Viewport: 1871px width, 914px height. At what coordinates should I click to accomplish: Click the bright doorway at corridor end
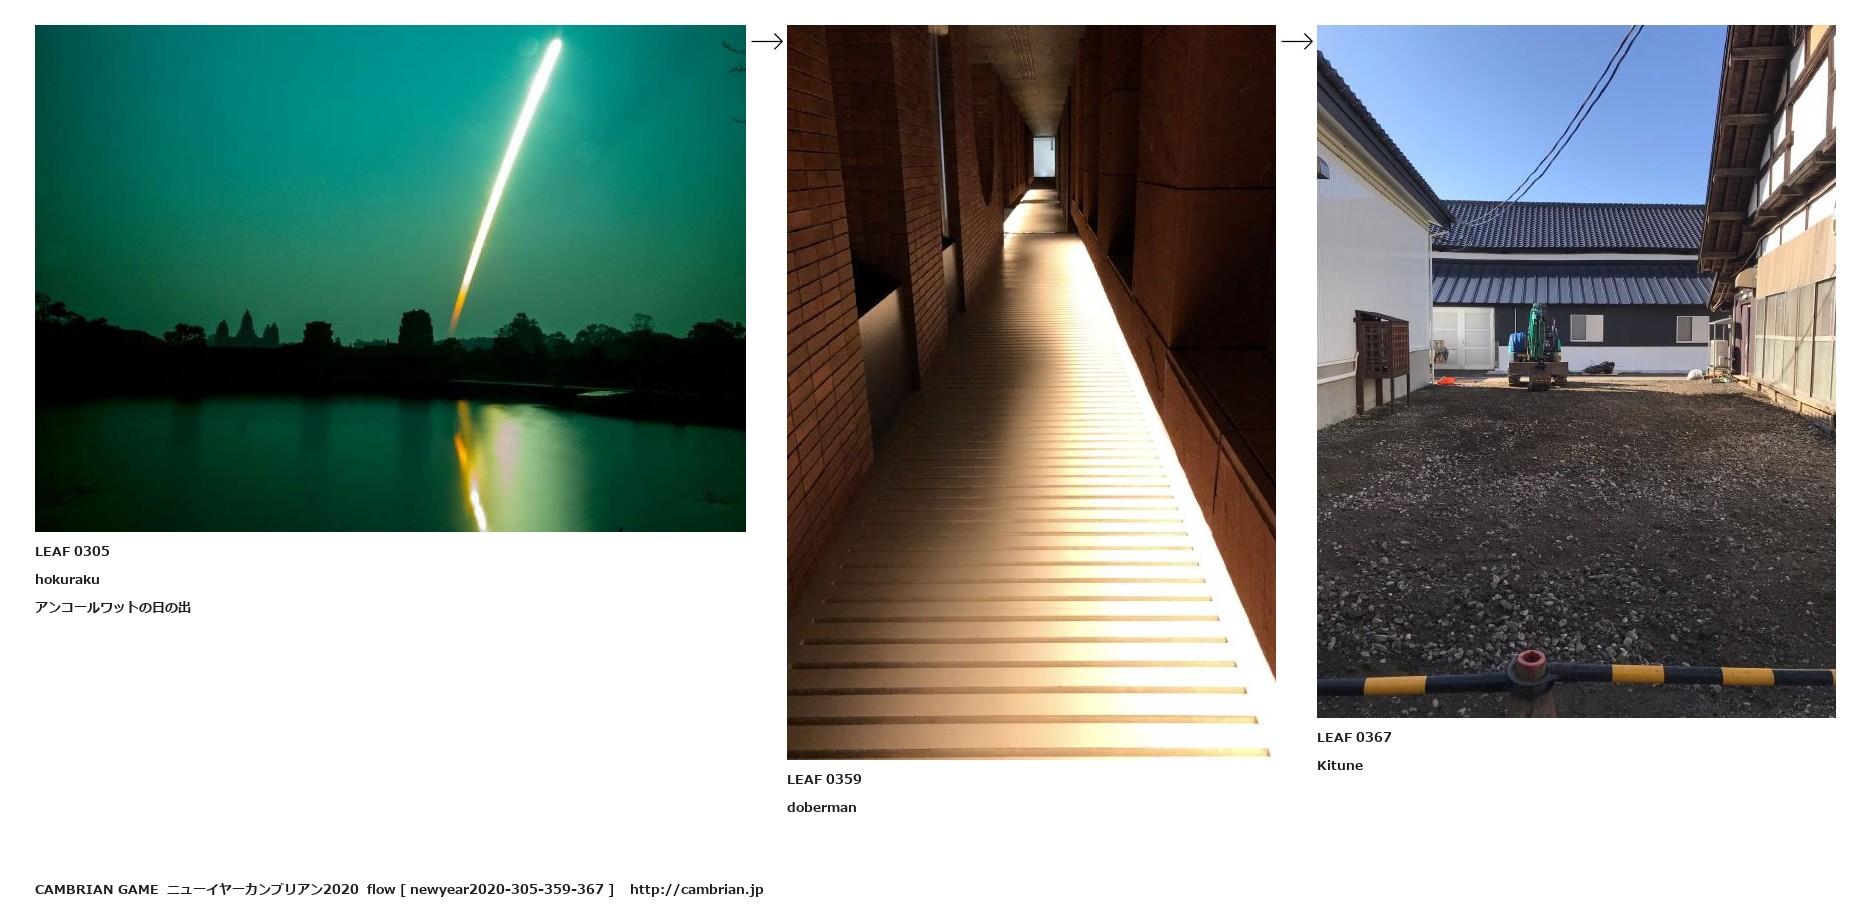pyautogui.click(x=1045, y=158)
